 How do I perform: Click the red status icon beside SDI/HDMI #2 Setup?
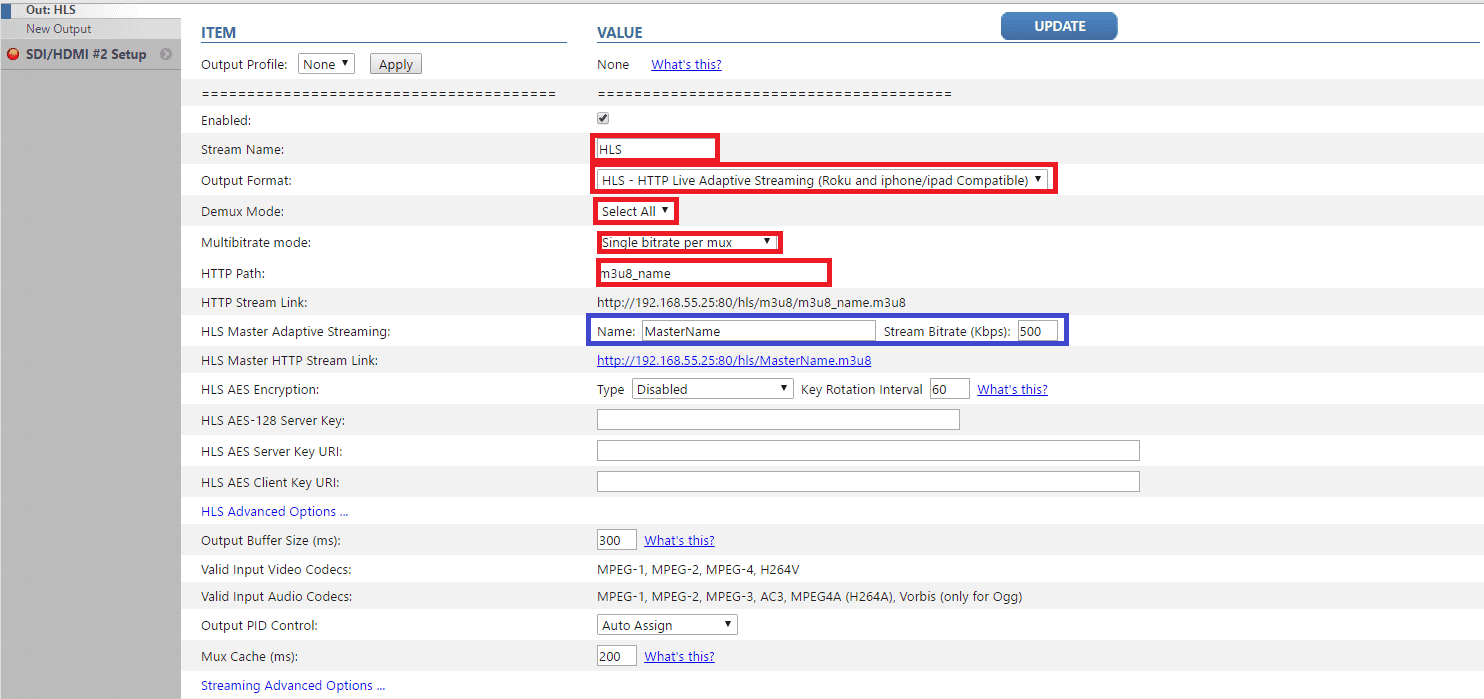13,55
